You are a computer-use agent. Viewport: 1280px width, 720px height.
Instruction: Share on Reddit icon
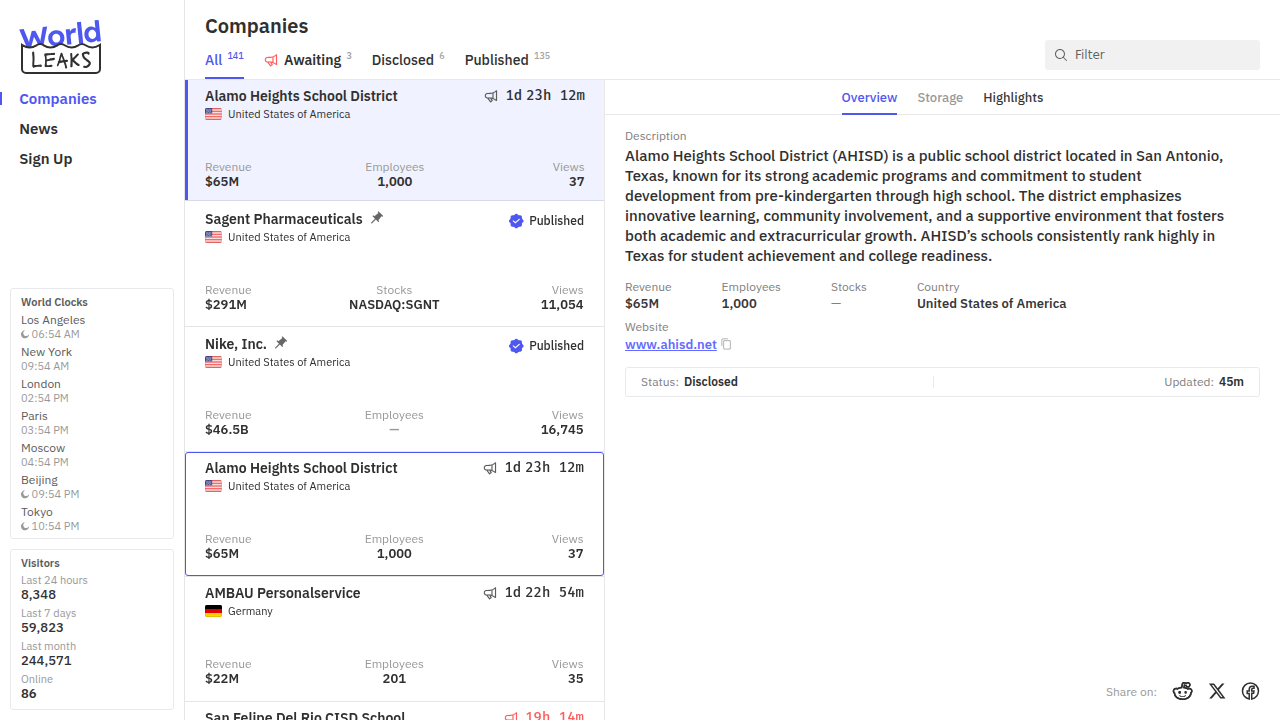coord(1183,691)
